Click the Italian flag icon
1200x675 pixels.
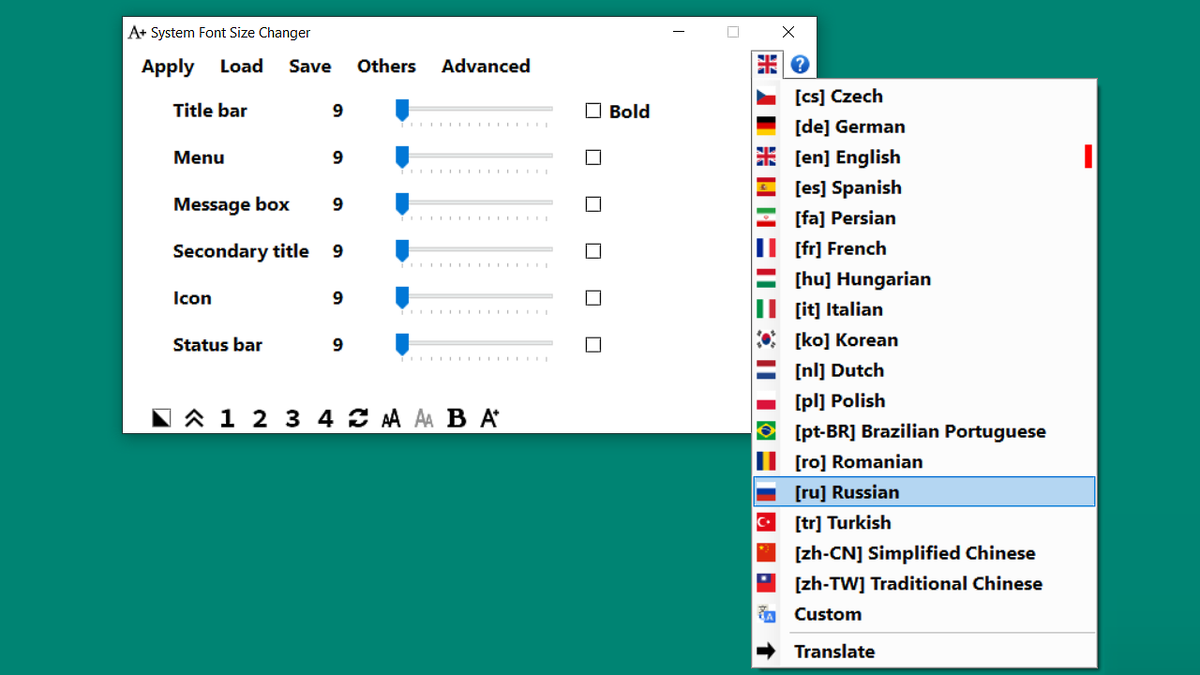tap(766, 310)
